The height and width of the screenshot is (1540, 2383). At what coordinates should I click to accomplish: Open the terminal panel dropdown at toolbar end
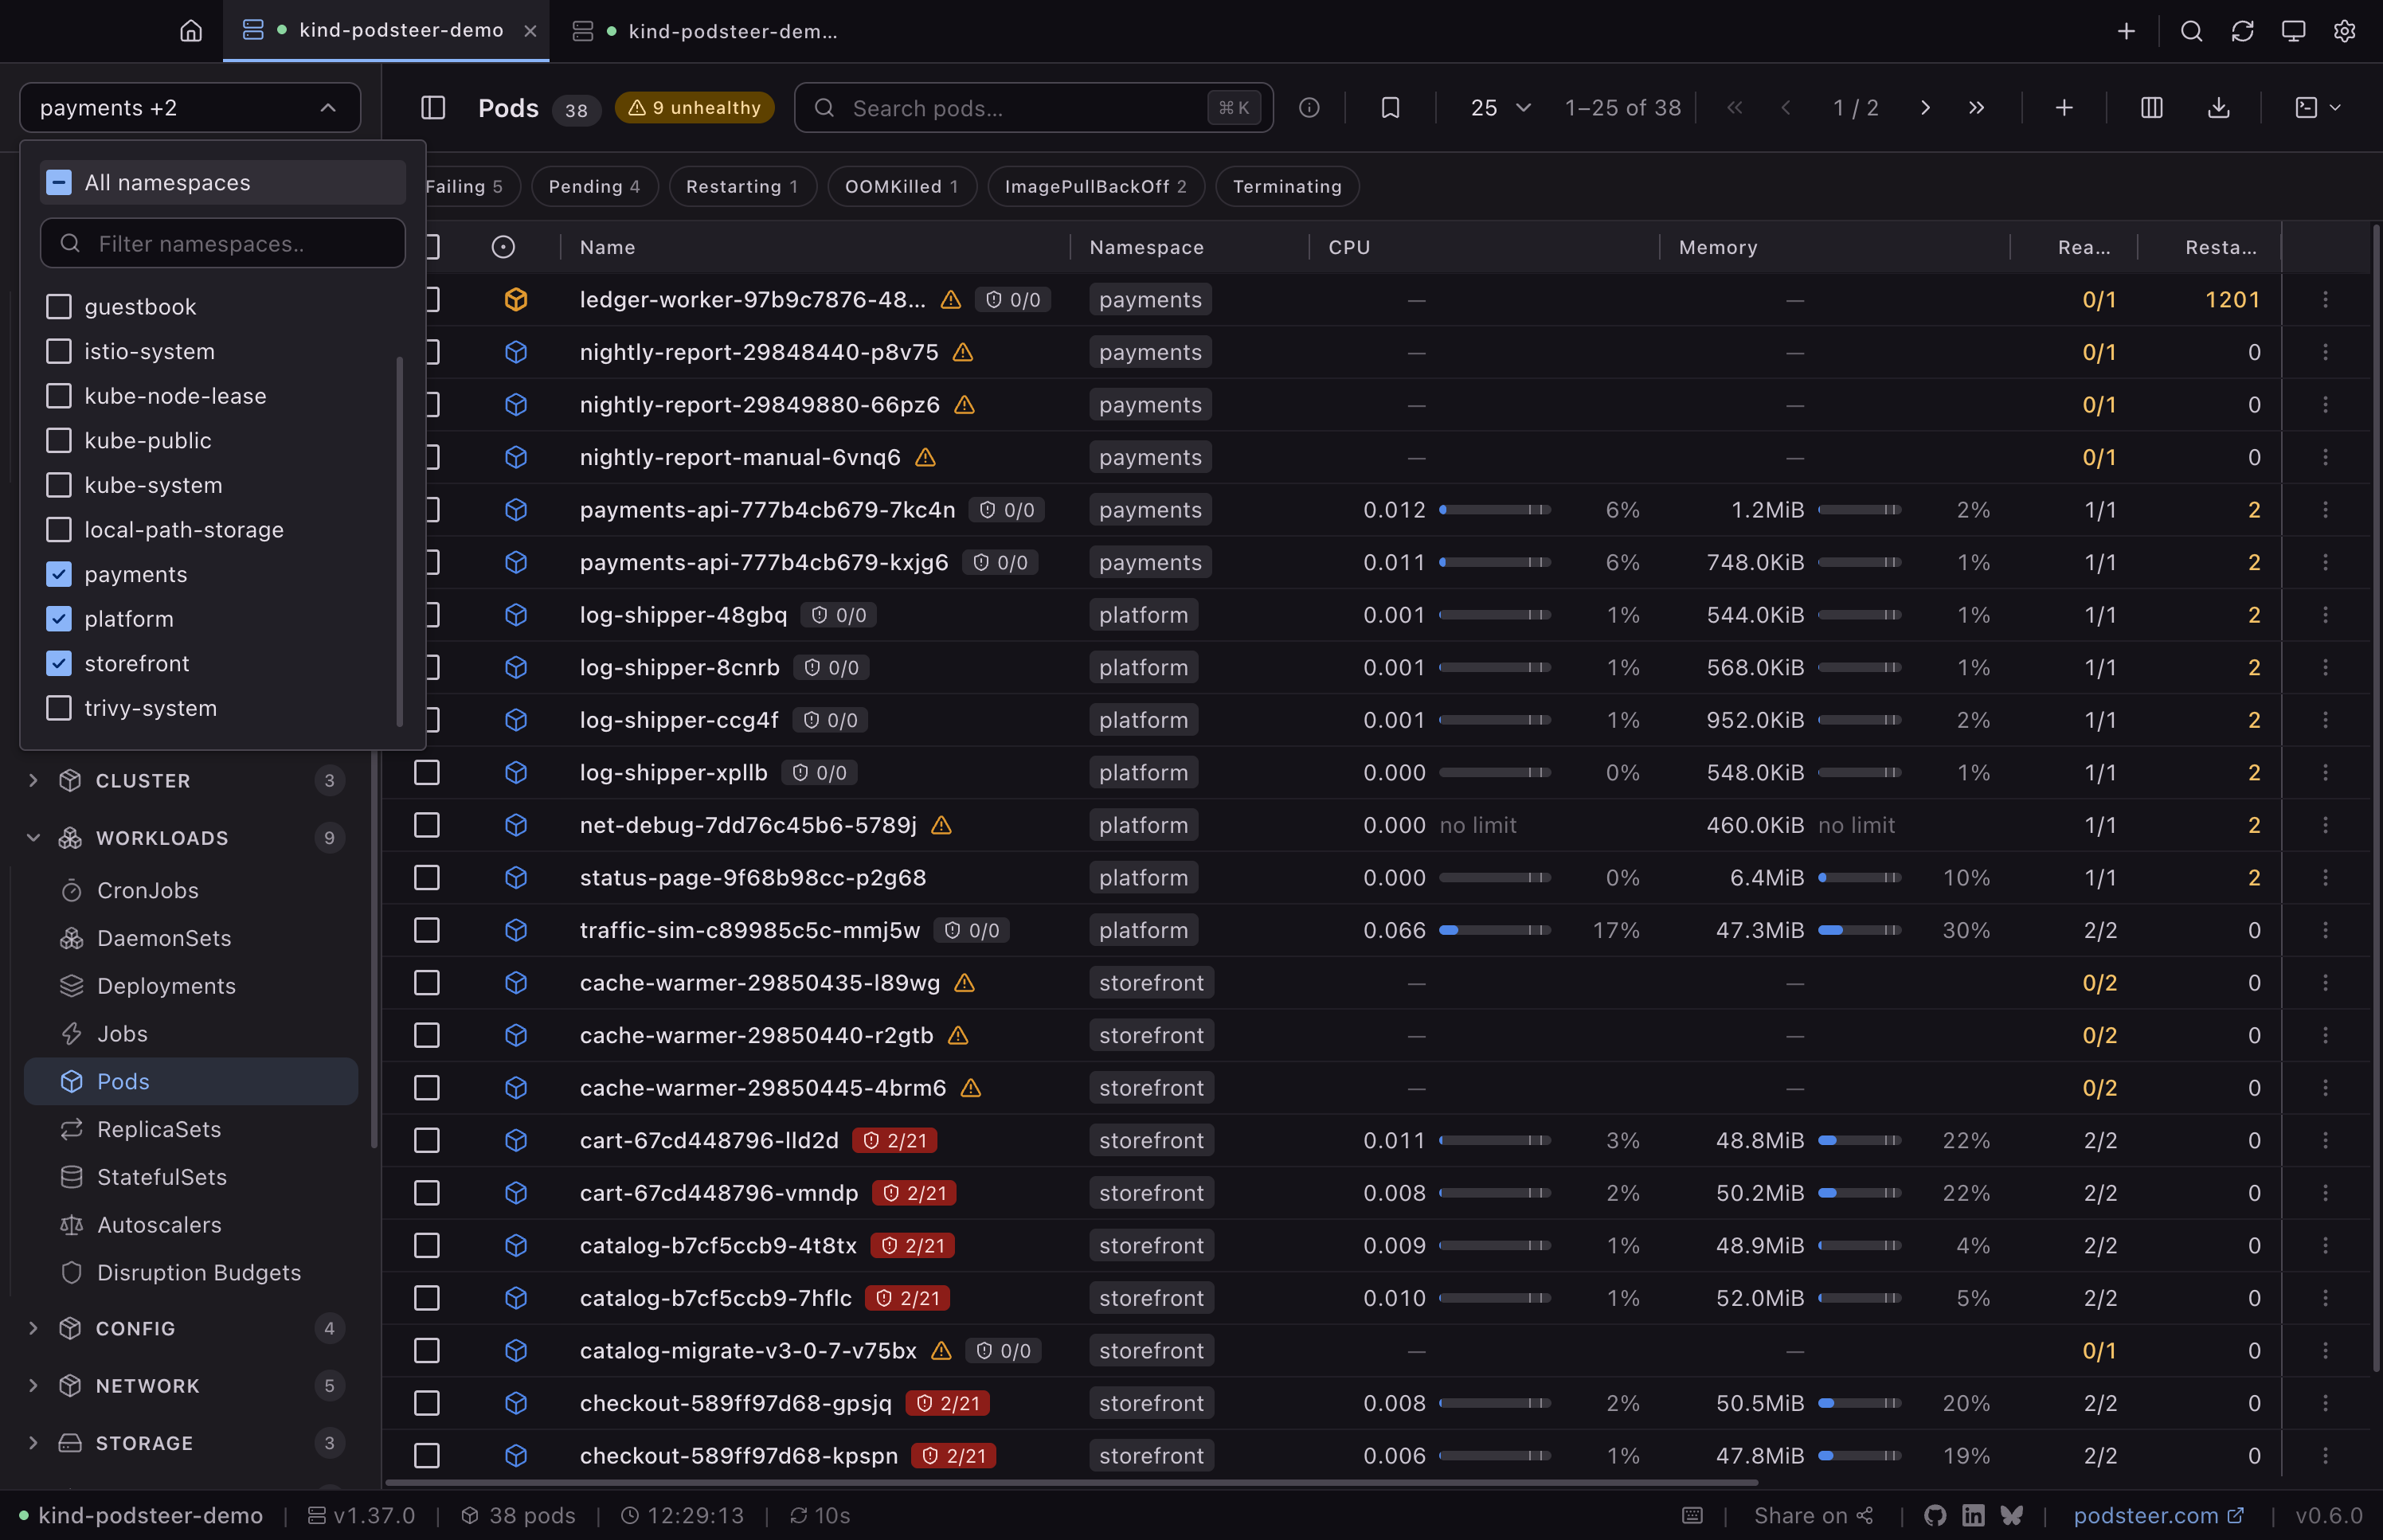(x=2318, y=108)
